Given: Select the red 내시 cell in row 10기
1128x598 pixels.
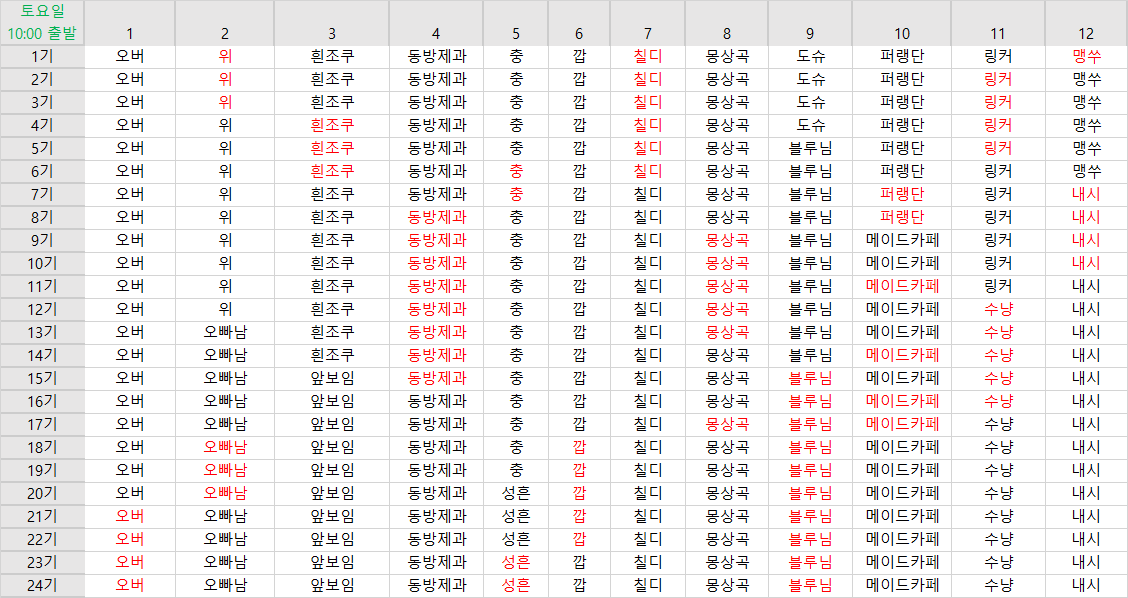Looking at the screenshot, I should click(x=1086, y=263).
